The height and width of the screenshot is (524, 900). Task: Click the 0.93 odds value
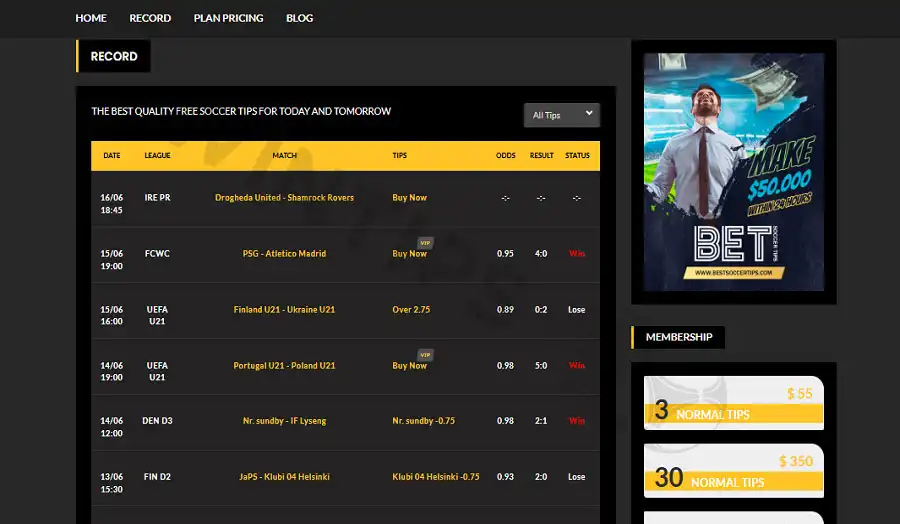pyautogui.click(x=505, y=476)
